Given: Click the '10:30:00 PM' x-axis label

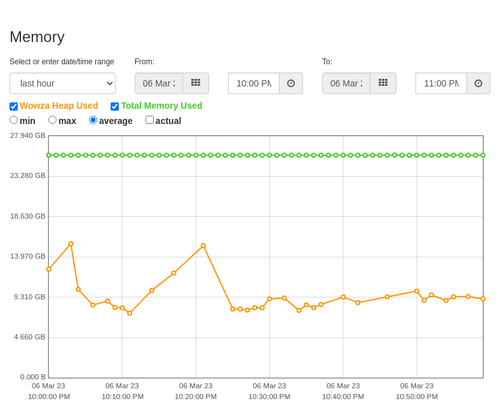Looking at the screenshot, I should coord(270,397).
